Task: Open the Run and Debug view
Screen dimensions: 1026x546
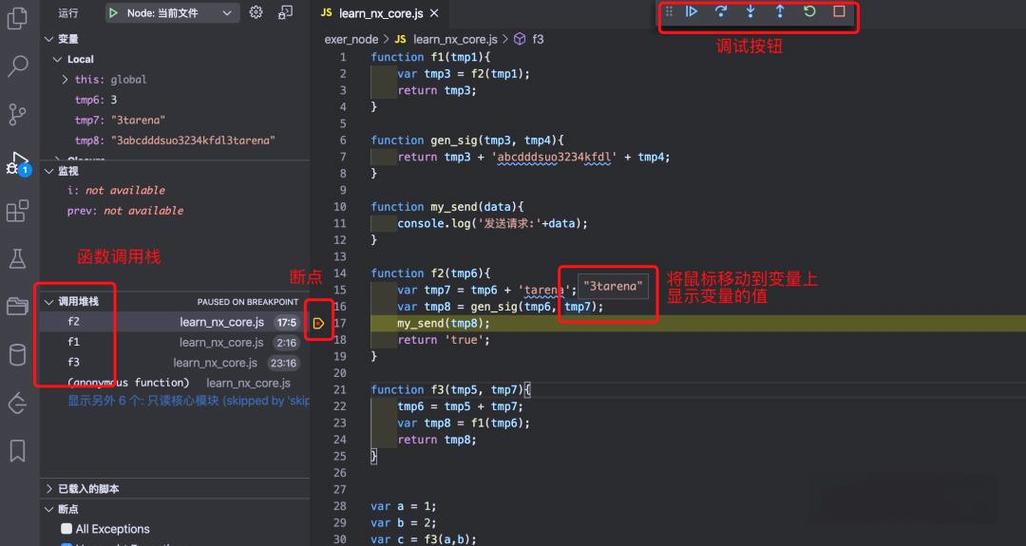Action: click(x=18, y=164)
